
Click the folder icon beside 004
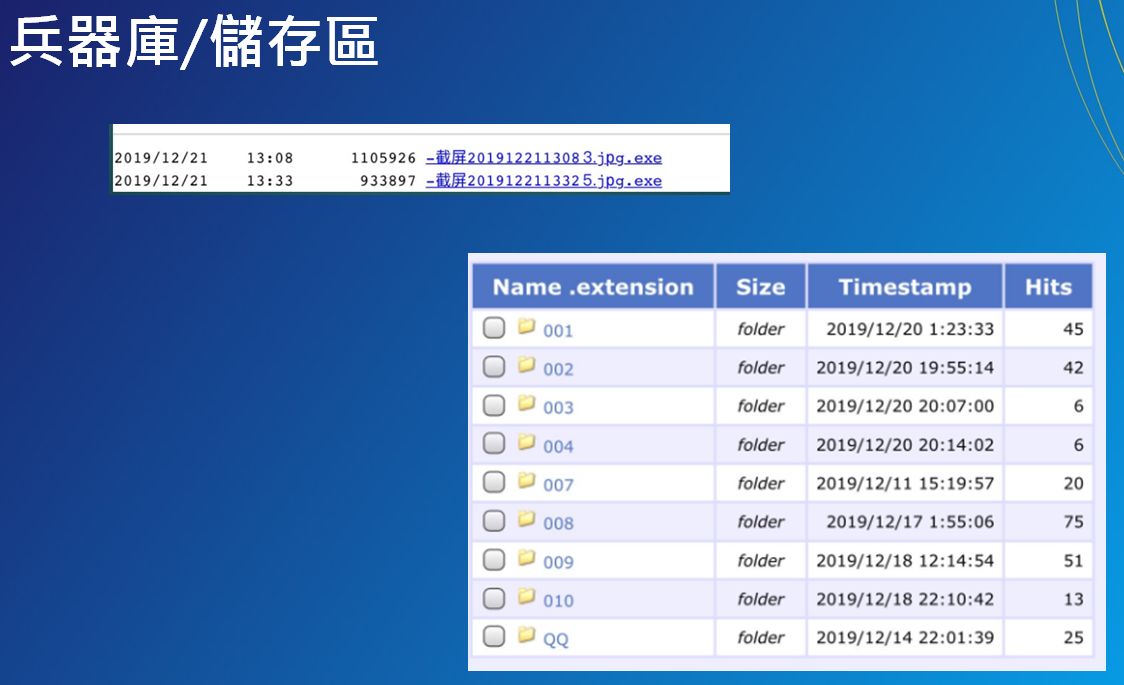click(527, 442)
